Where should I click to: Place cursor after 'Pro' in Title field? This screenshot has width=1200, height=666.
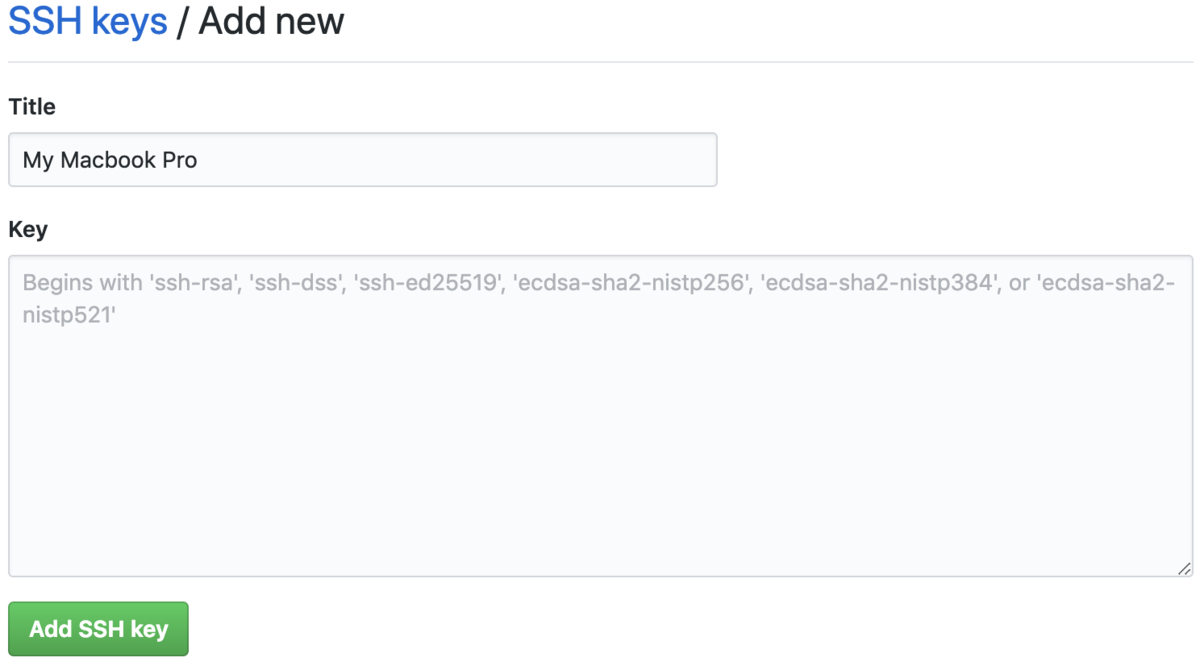coord(199,160)
